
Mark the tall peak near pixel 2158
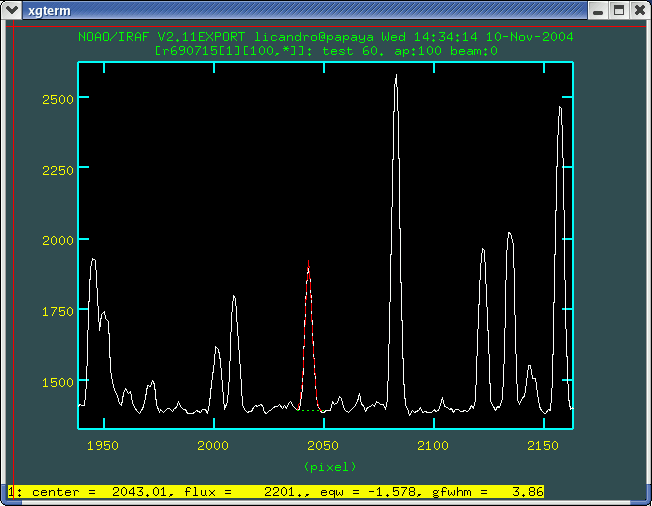click(x=560, y=109)
